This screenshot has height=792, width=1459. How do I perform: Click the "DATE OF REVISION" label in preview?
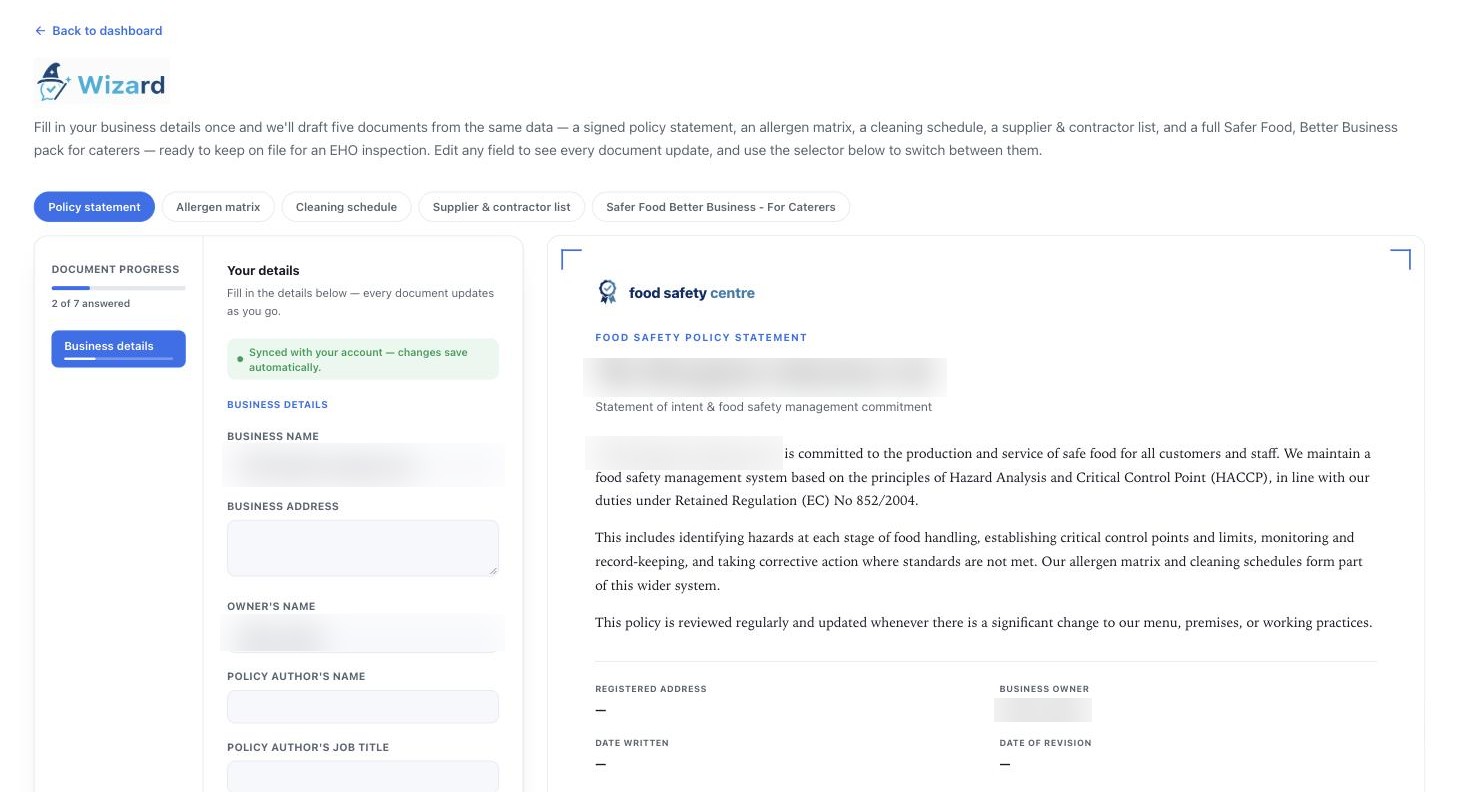coord(1045,743)
